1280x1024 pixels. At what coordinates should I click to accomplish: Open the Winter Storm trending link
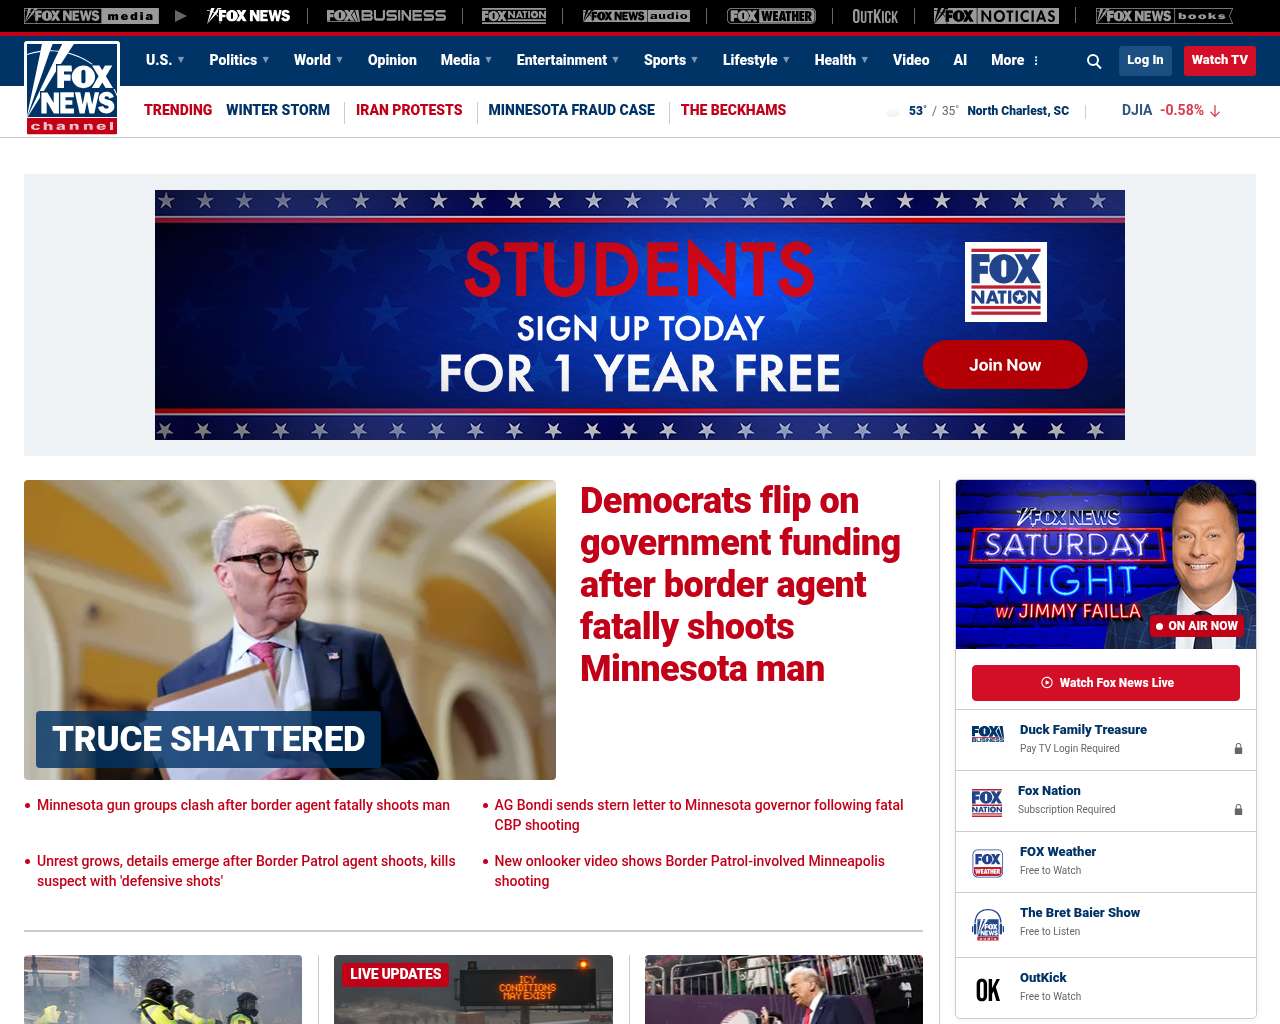point(278,110)
